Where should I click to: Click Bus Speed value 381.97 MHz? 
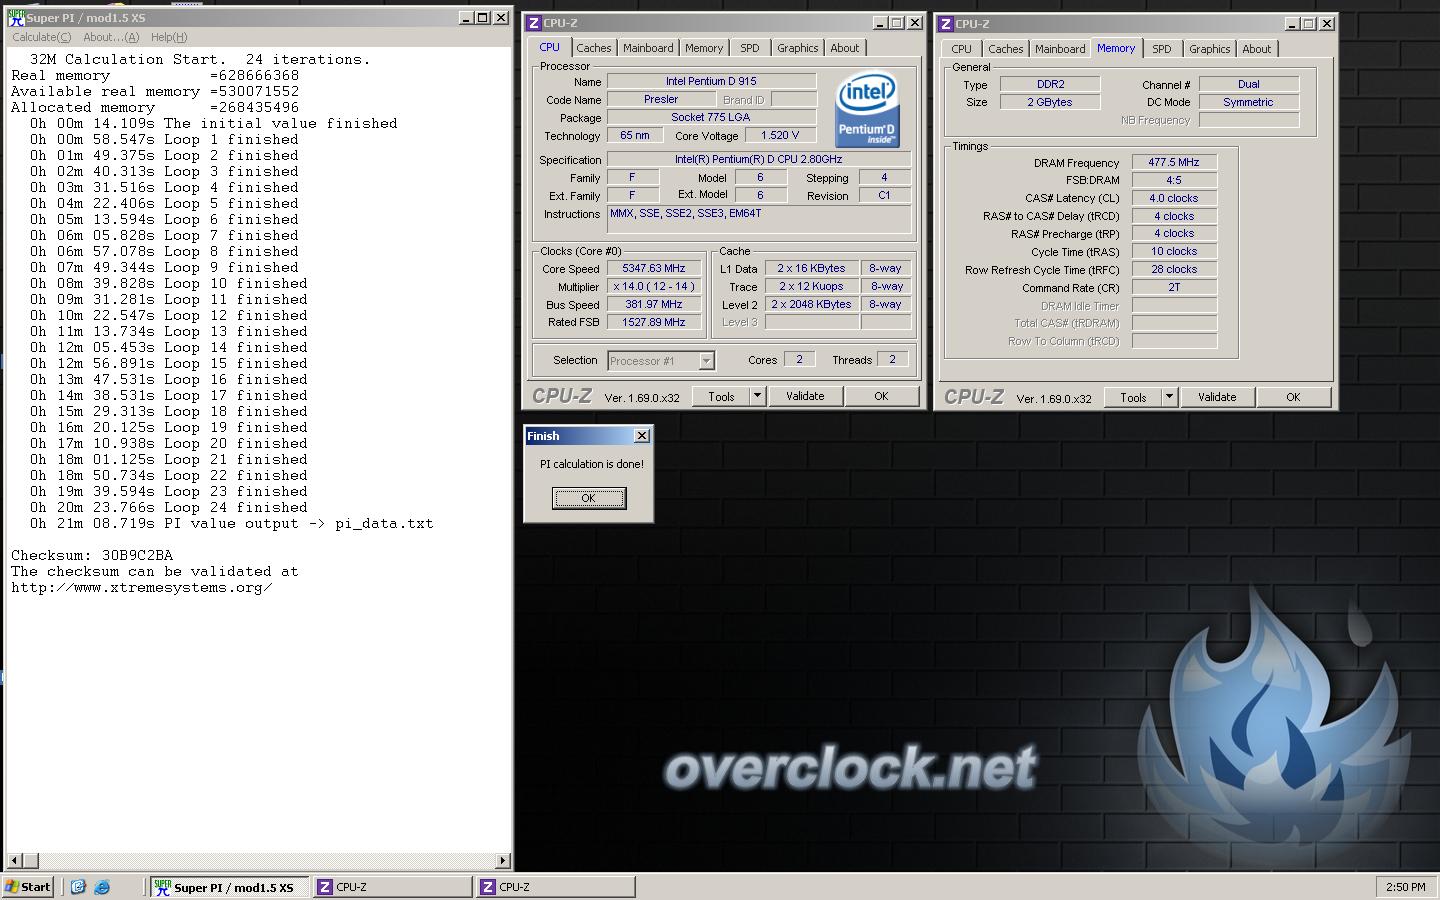pos(654,305)
